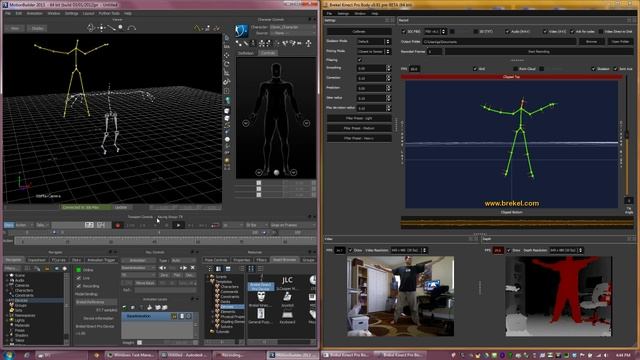Viewport: 640px width, 360px height.
Task: Expand the Characters node in Navigator tree
Action: pyautogui.click(x=7, y=290)
